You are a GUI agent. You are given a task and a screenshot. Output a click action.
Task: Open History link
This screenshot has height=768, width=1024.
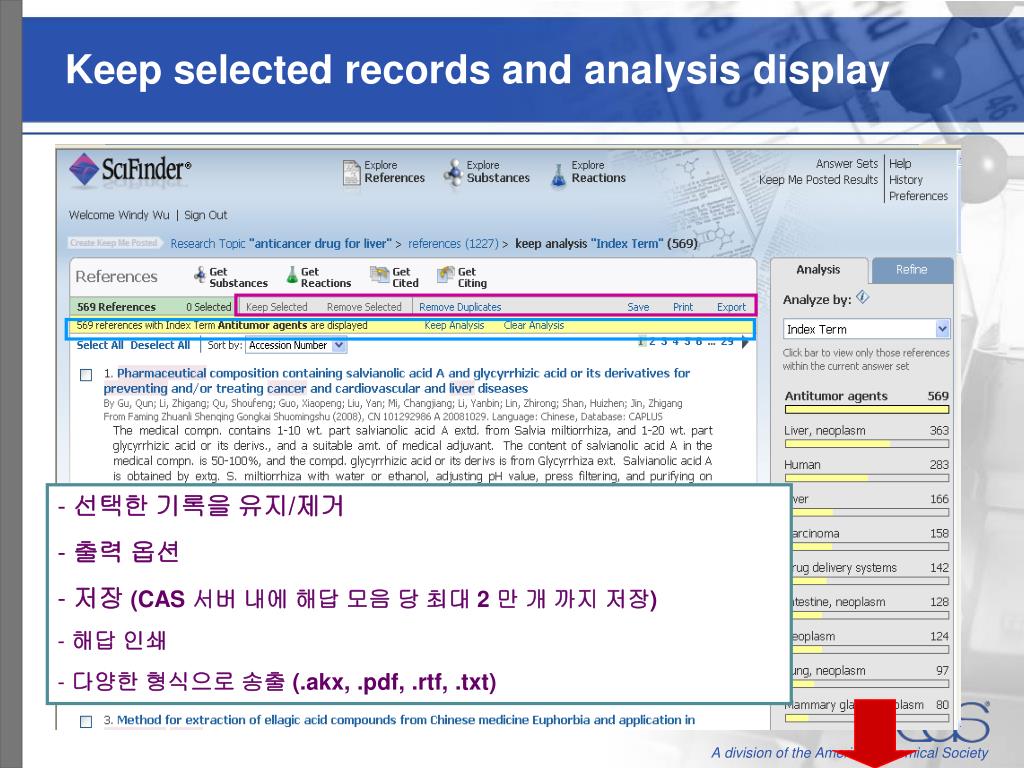tap(906, 180)
